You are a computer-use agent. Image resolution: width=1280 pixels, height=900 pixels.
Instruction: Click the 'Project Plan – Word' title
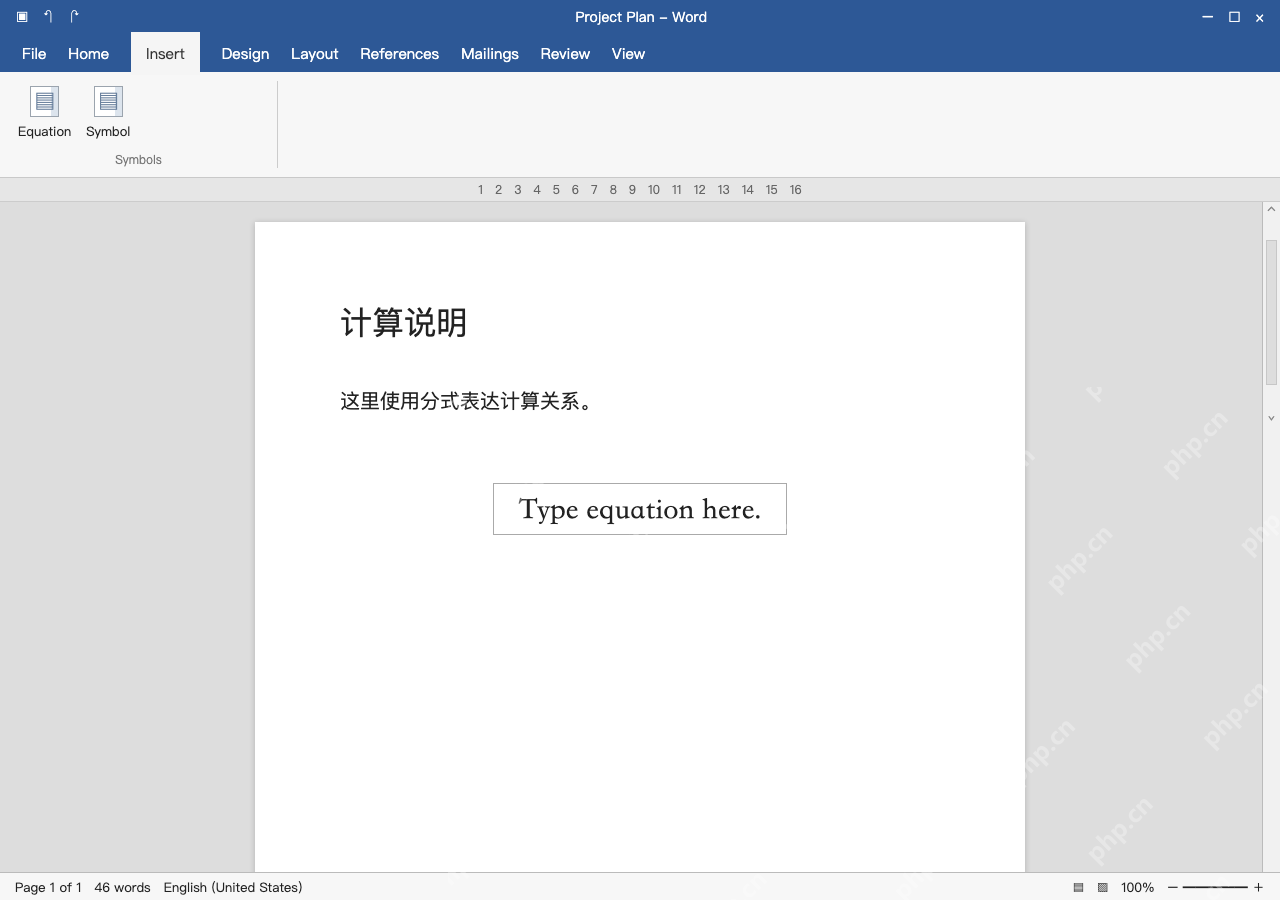641,17
